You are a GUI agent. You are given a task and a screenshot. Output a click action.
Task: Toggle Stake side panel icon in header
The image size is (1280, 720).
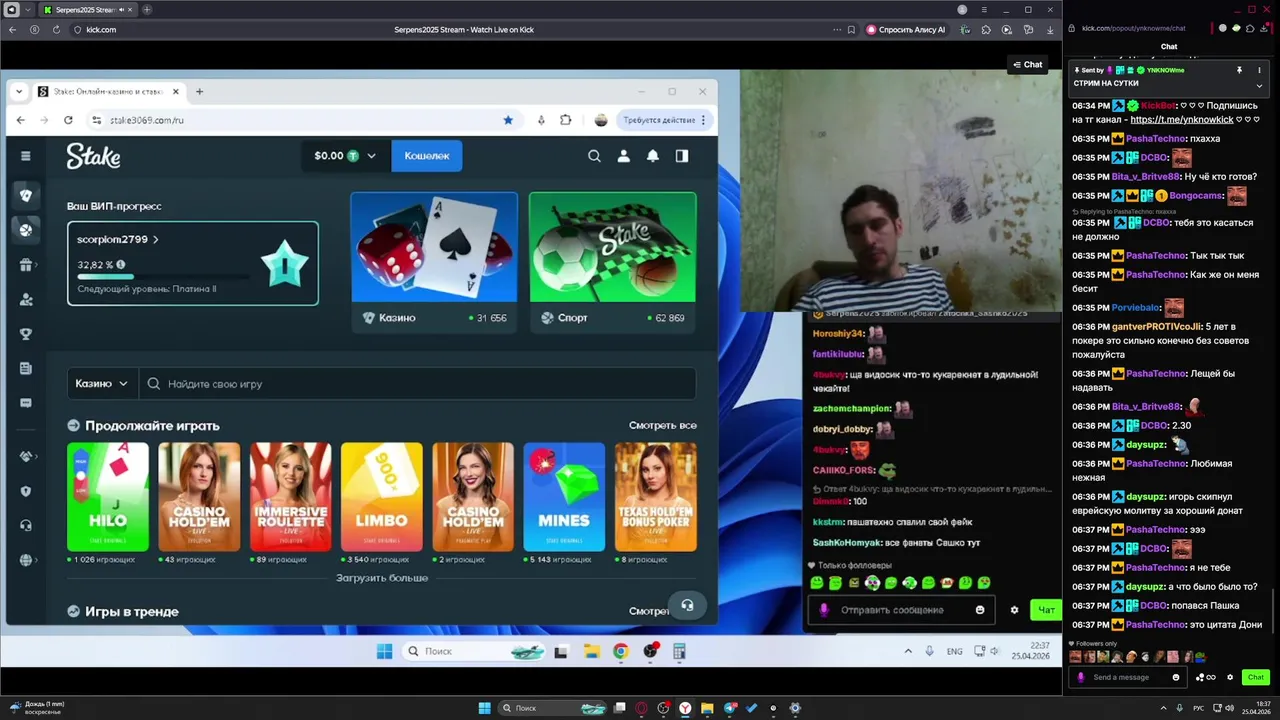(x=682, y=156)
